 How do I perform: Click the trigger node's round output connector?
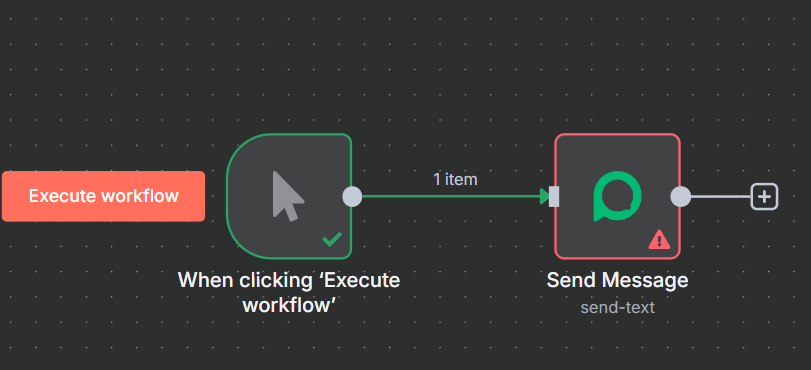(352, 197)
